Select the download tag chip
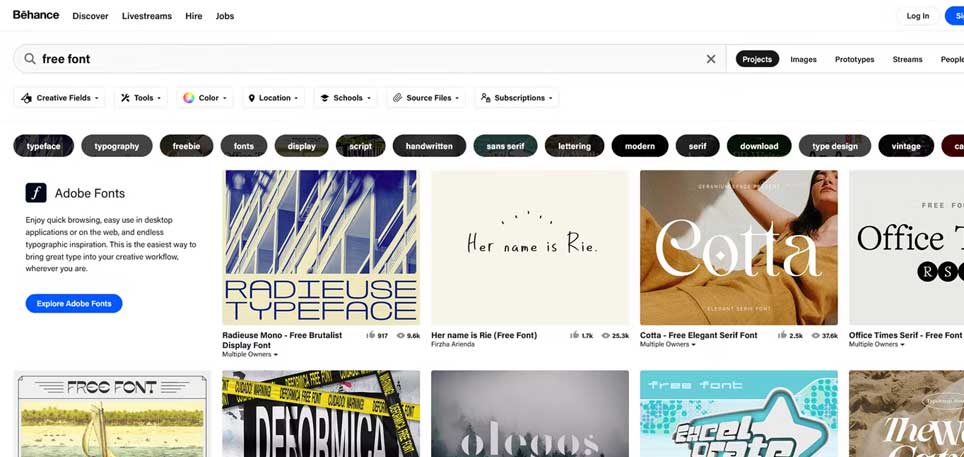Screen dimensions: 964x457 click(x=759, y=146)
